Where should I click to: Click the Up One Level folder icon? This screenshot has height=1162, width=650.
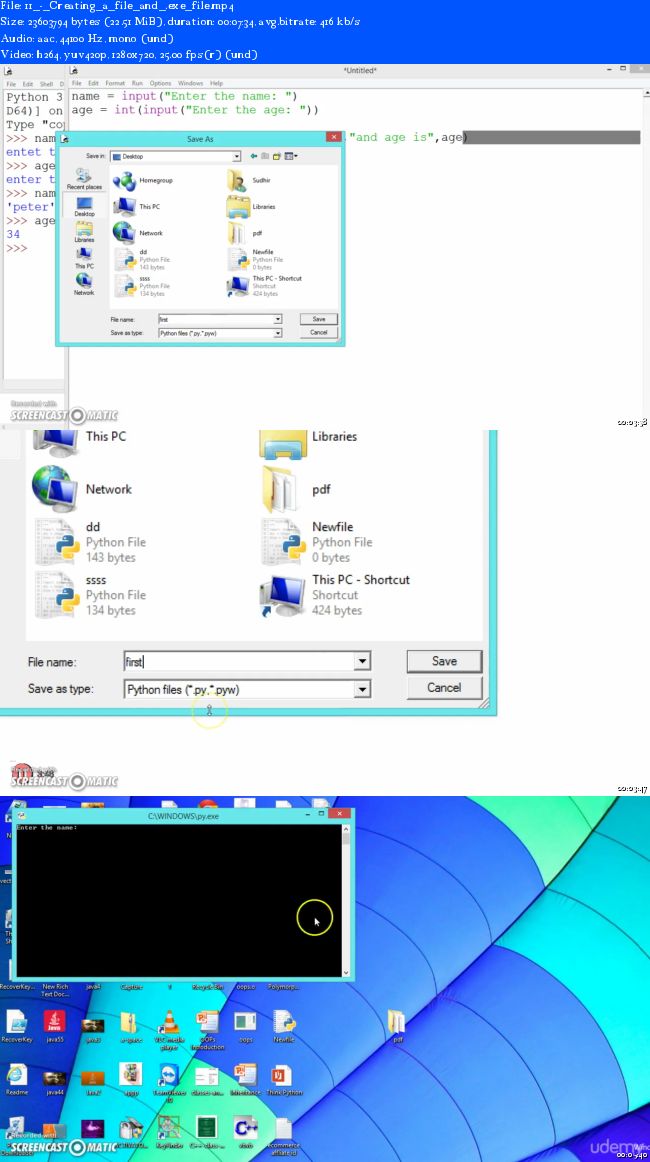coord(265,156)
